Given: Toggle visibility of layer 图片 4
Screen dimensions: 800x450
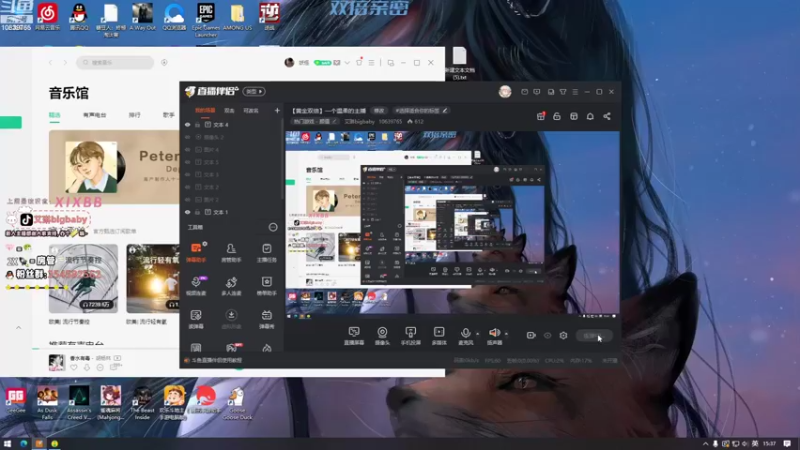Looking at the screenshot, I should (188, 149).
